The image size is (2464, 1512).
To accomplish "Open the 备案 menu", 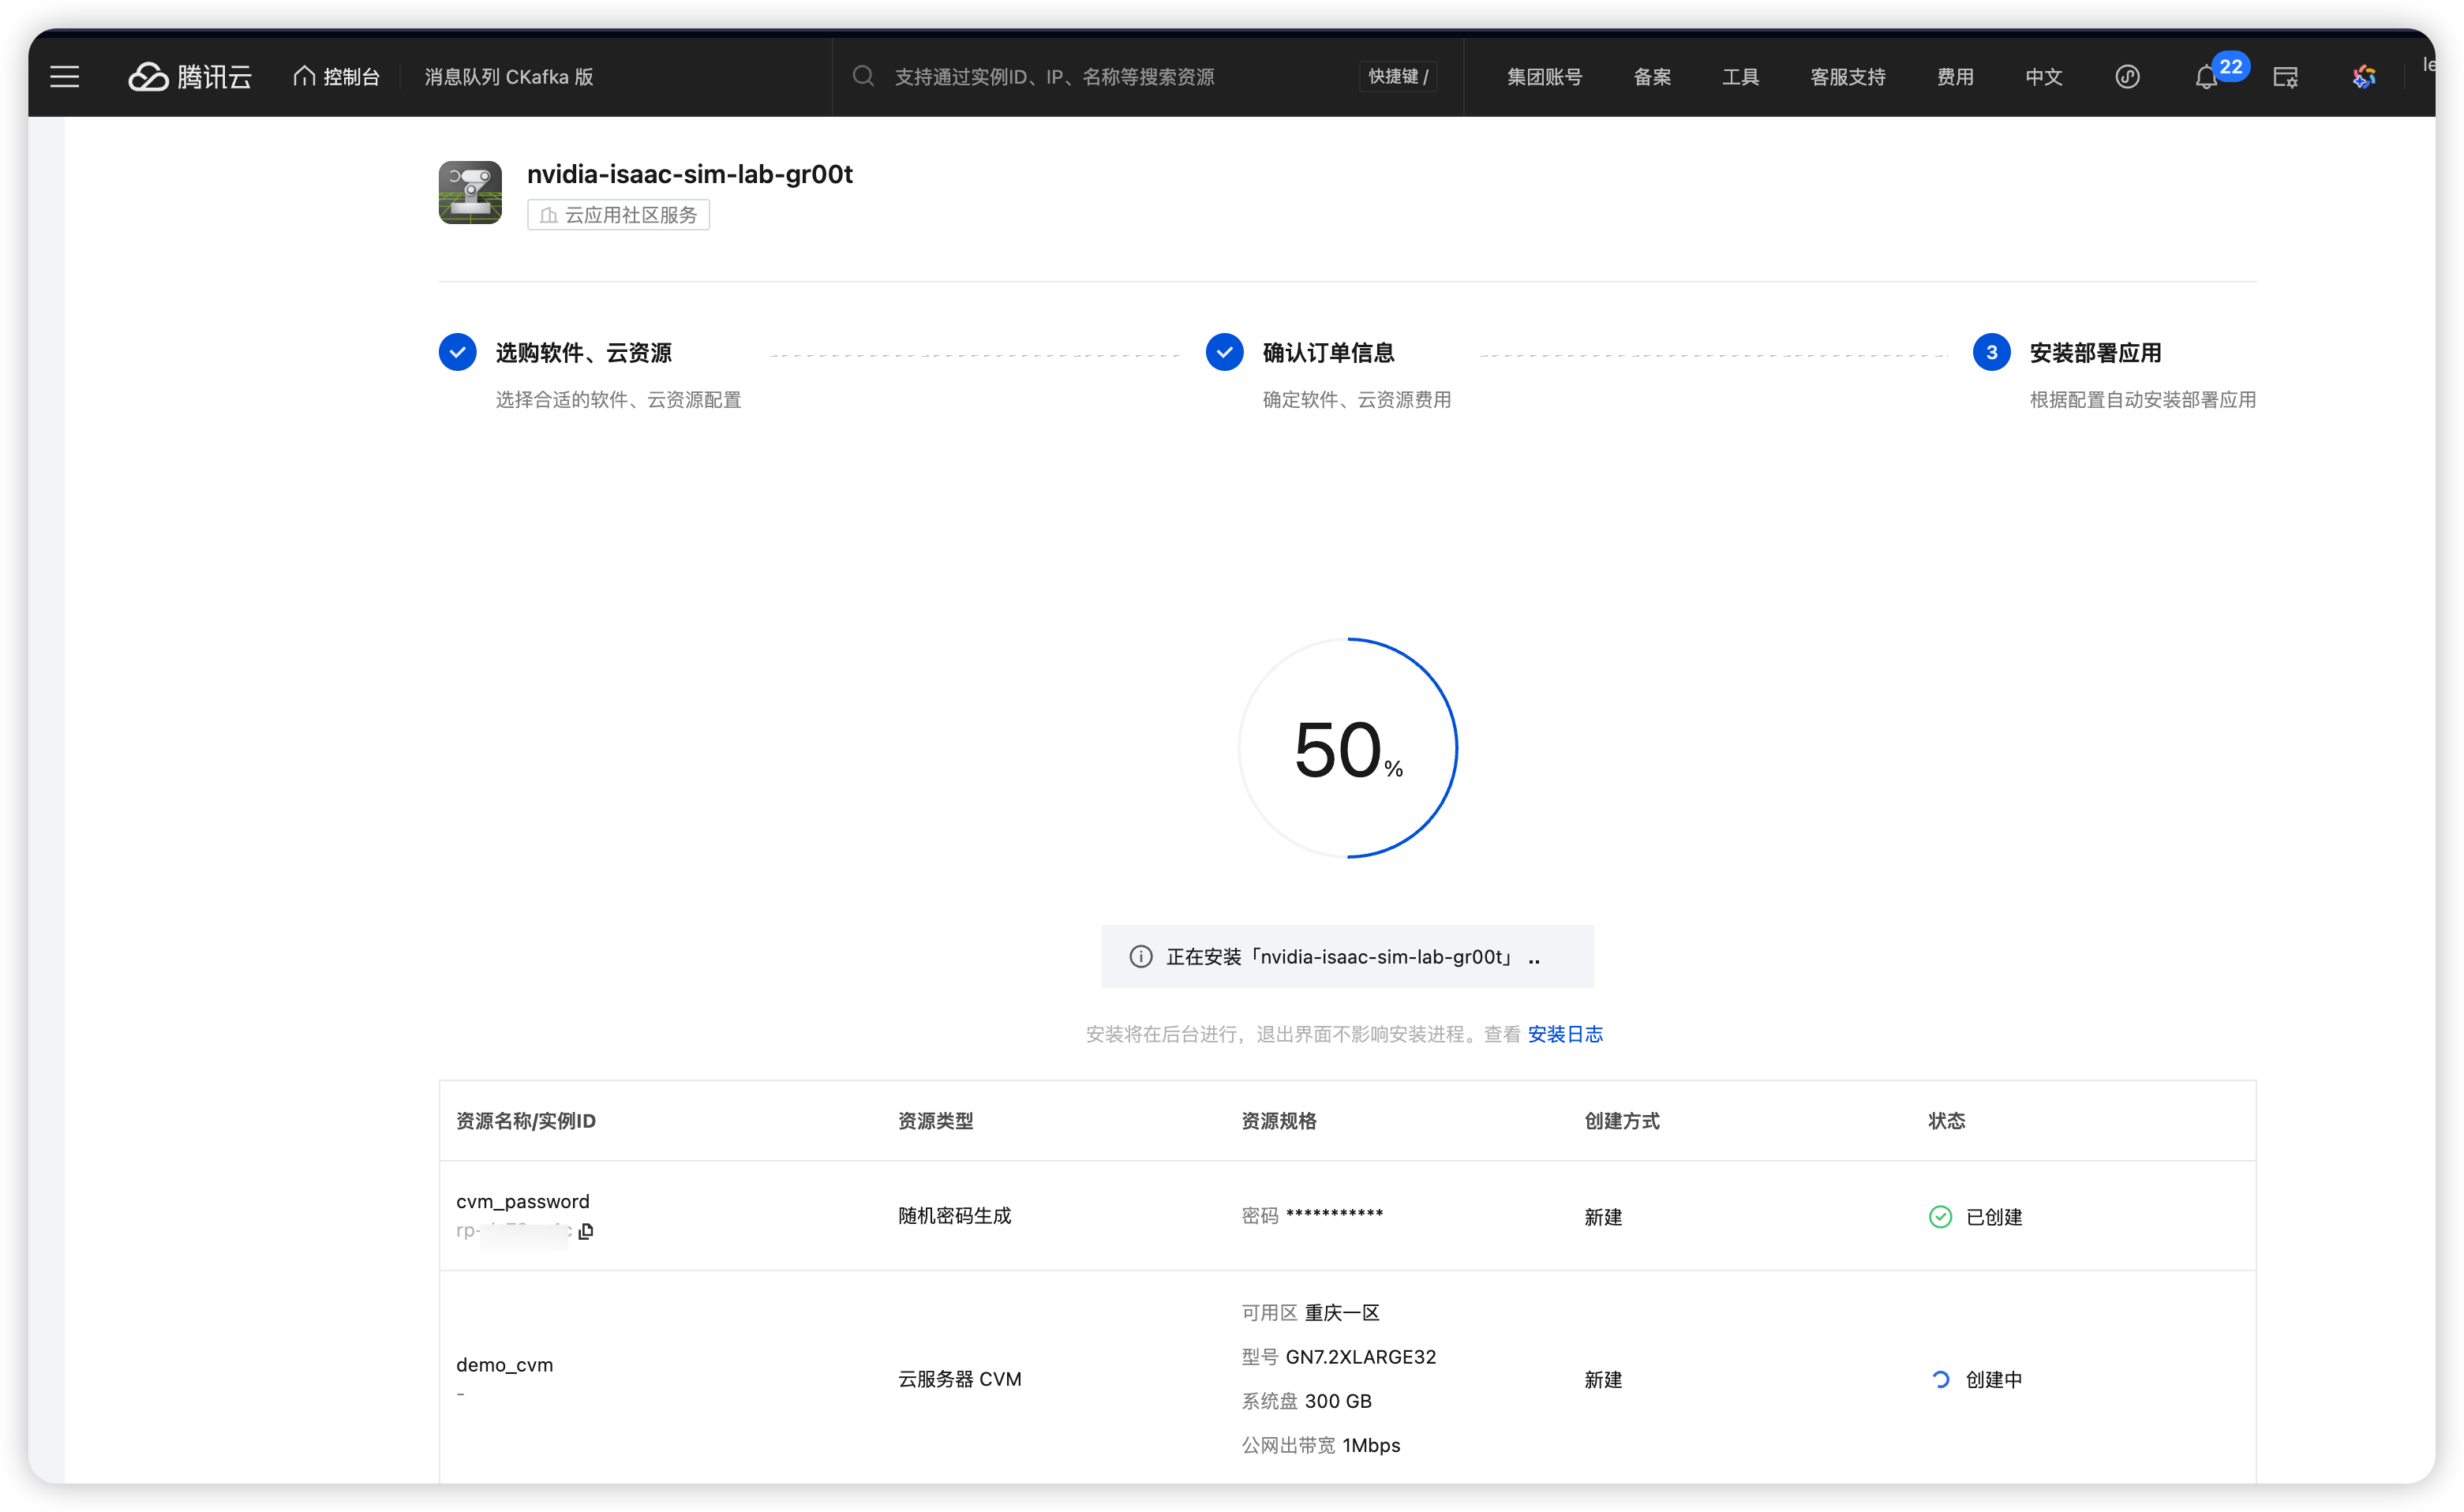I will (x=1652, y=77).
